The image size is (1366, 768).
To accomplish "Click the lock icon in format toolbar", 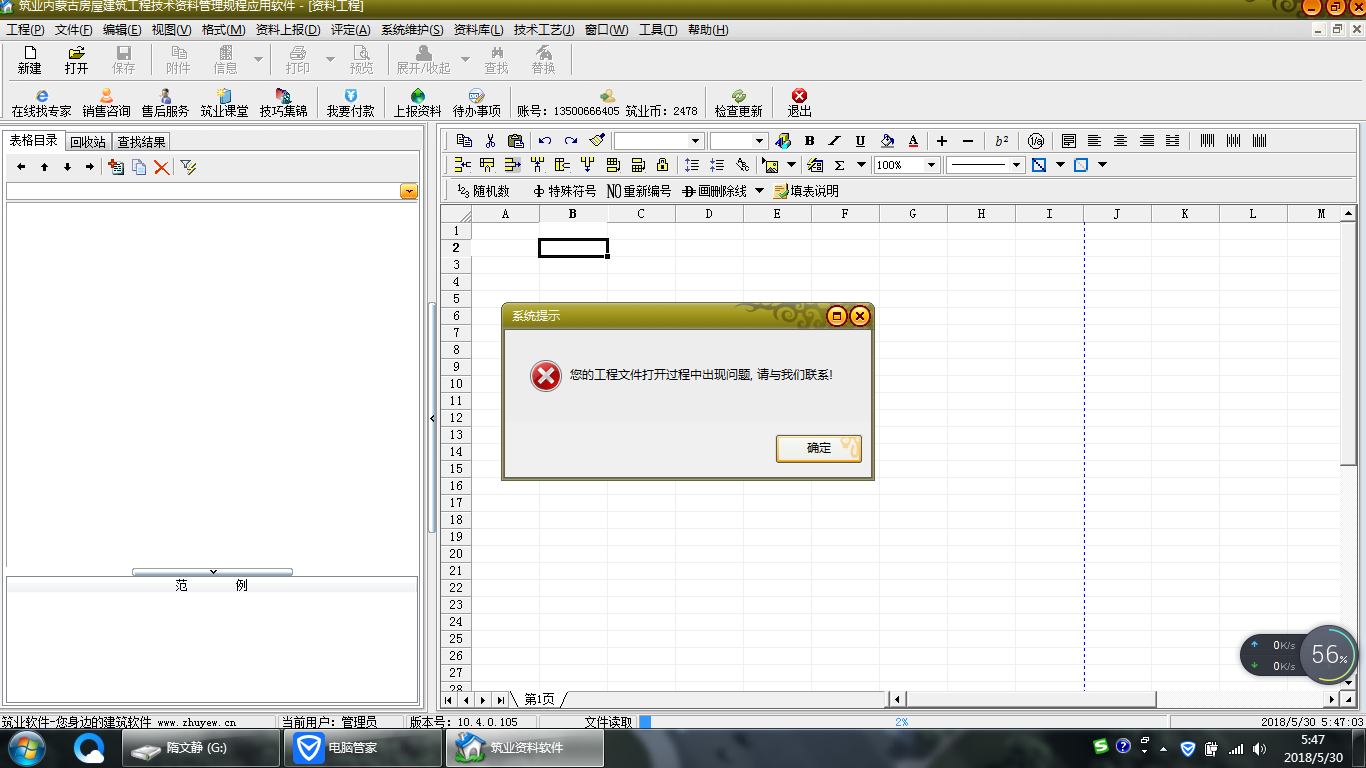I will [662, 165].
